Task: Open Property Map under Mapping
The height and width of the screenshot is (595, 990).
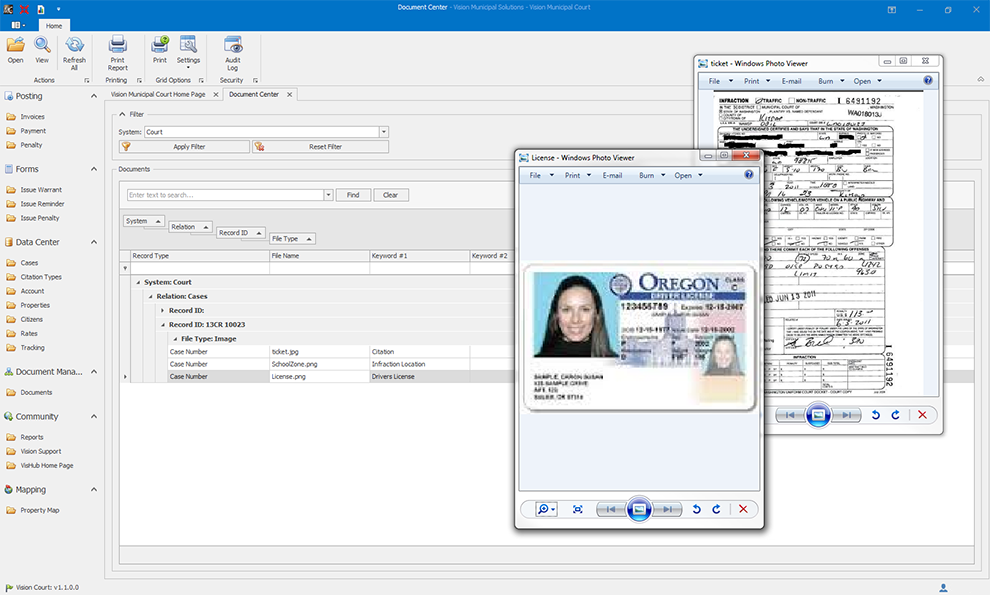Action: coord(40,510)
